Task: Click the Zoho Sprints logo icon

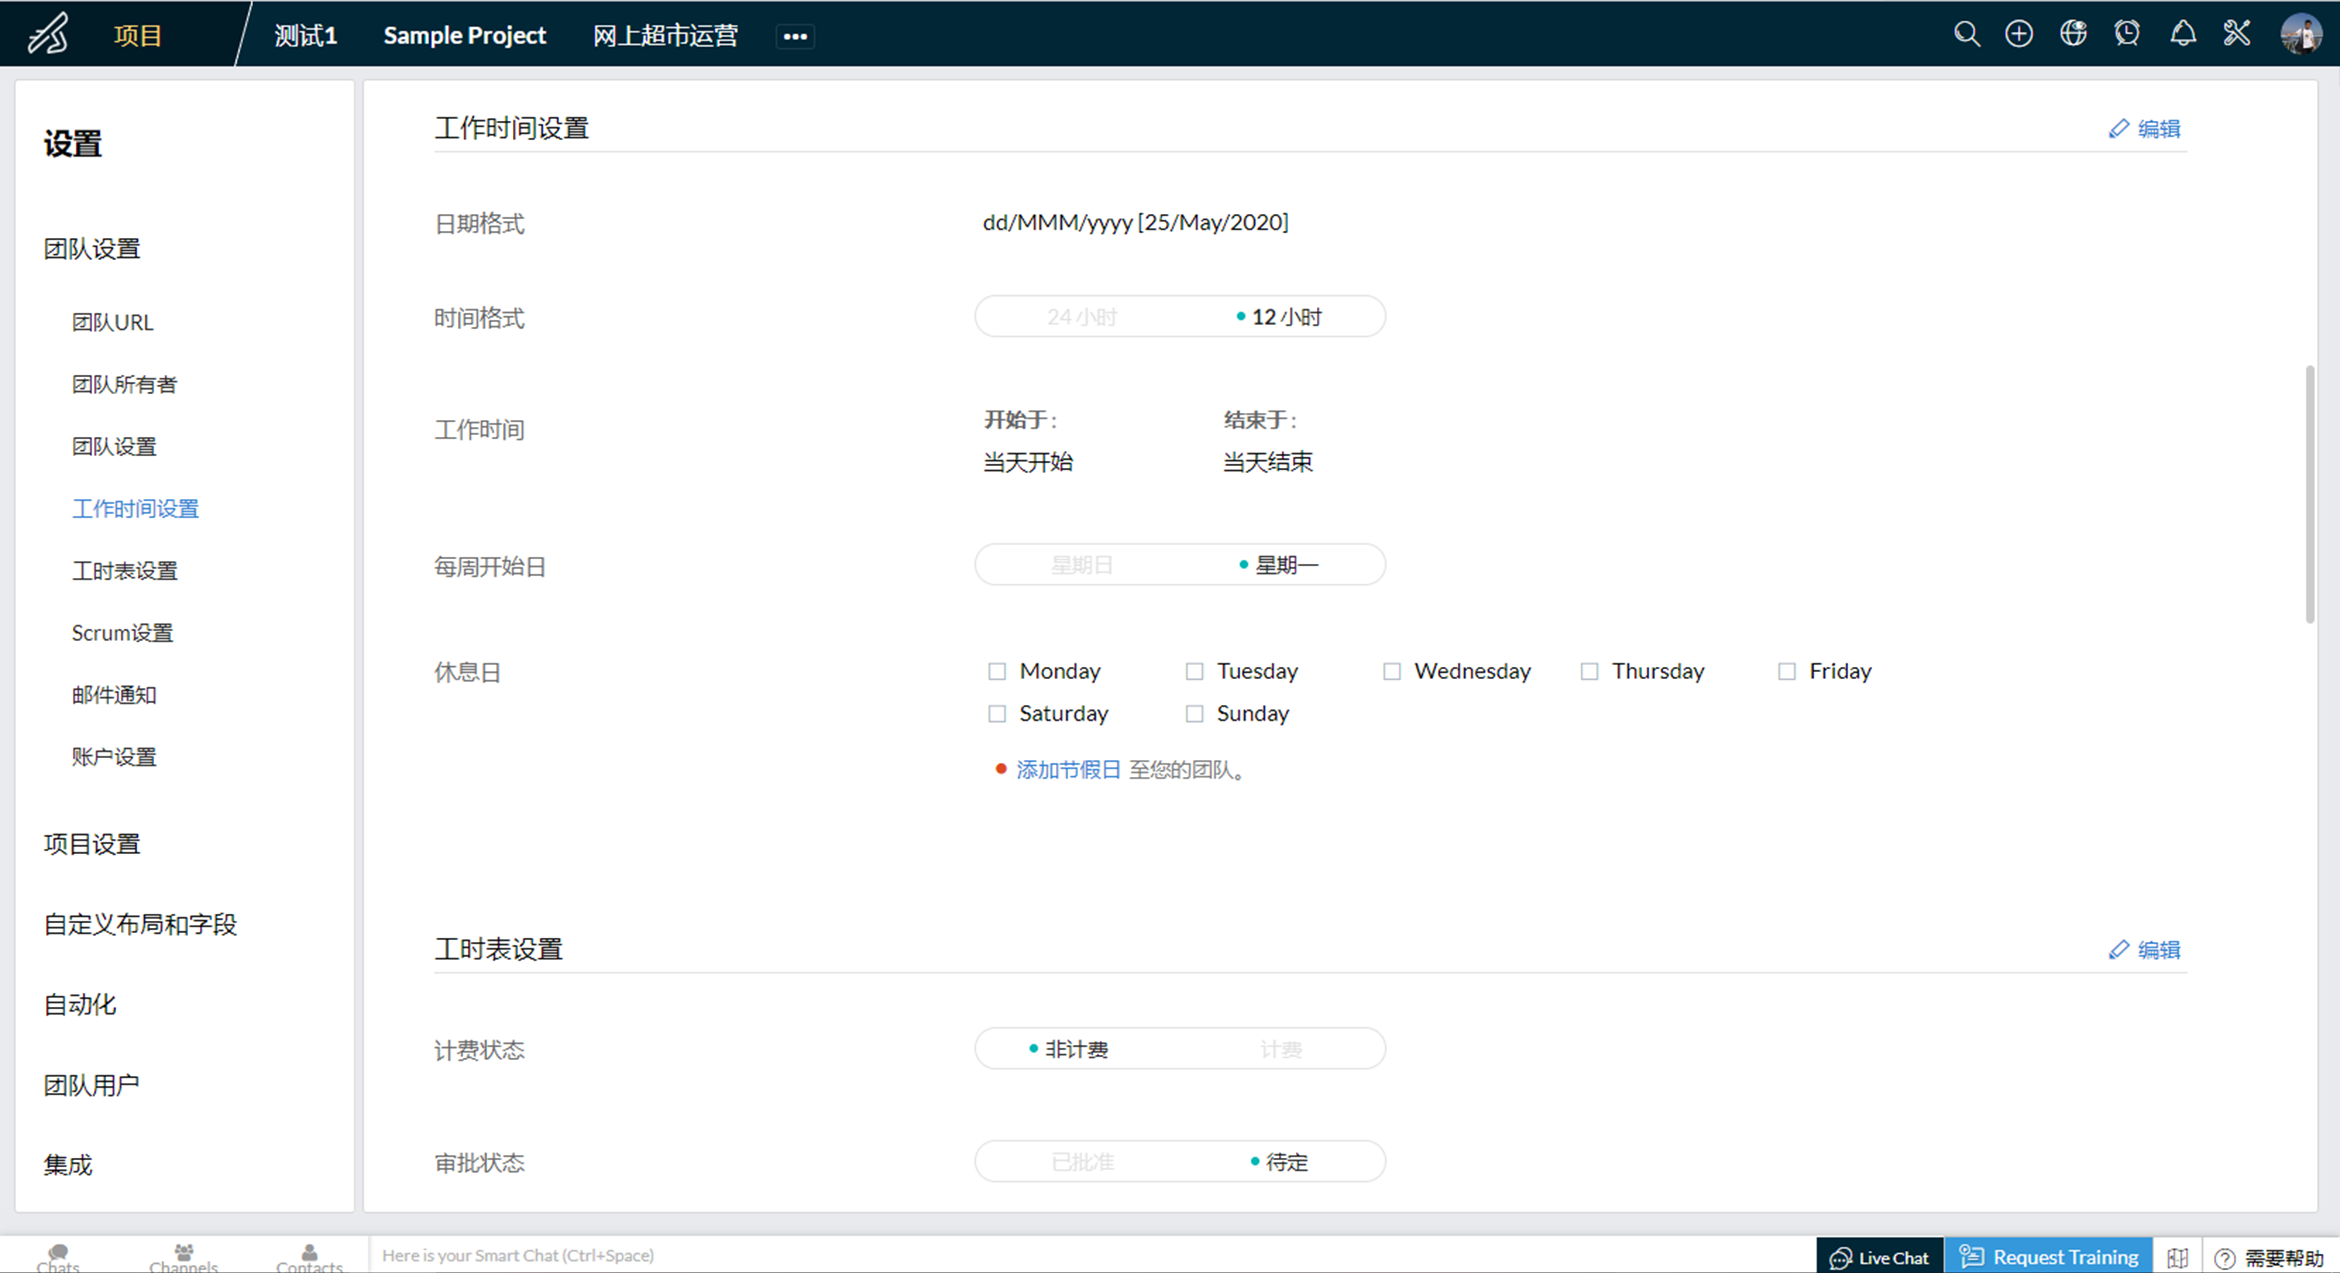Action: 48,34
